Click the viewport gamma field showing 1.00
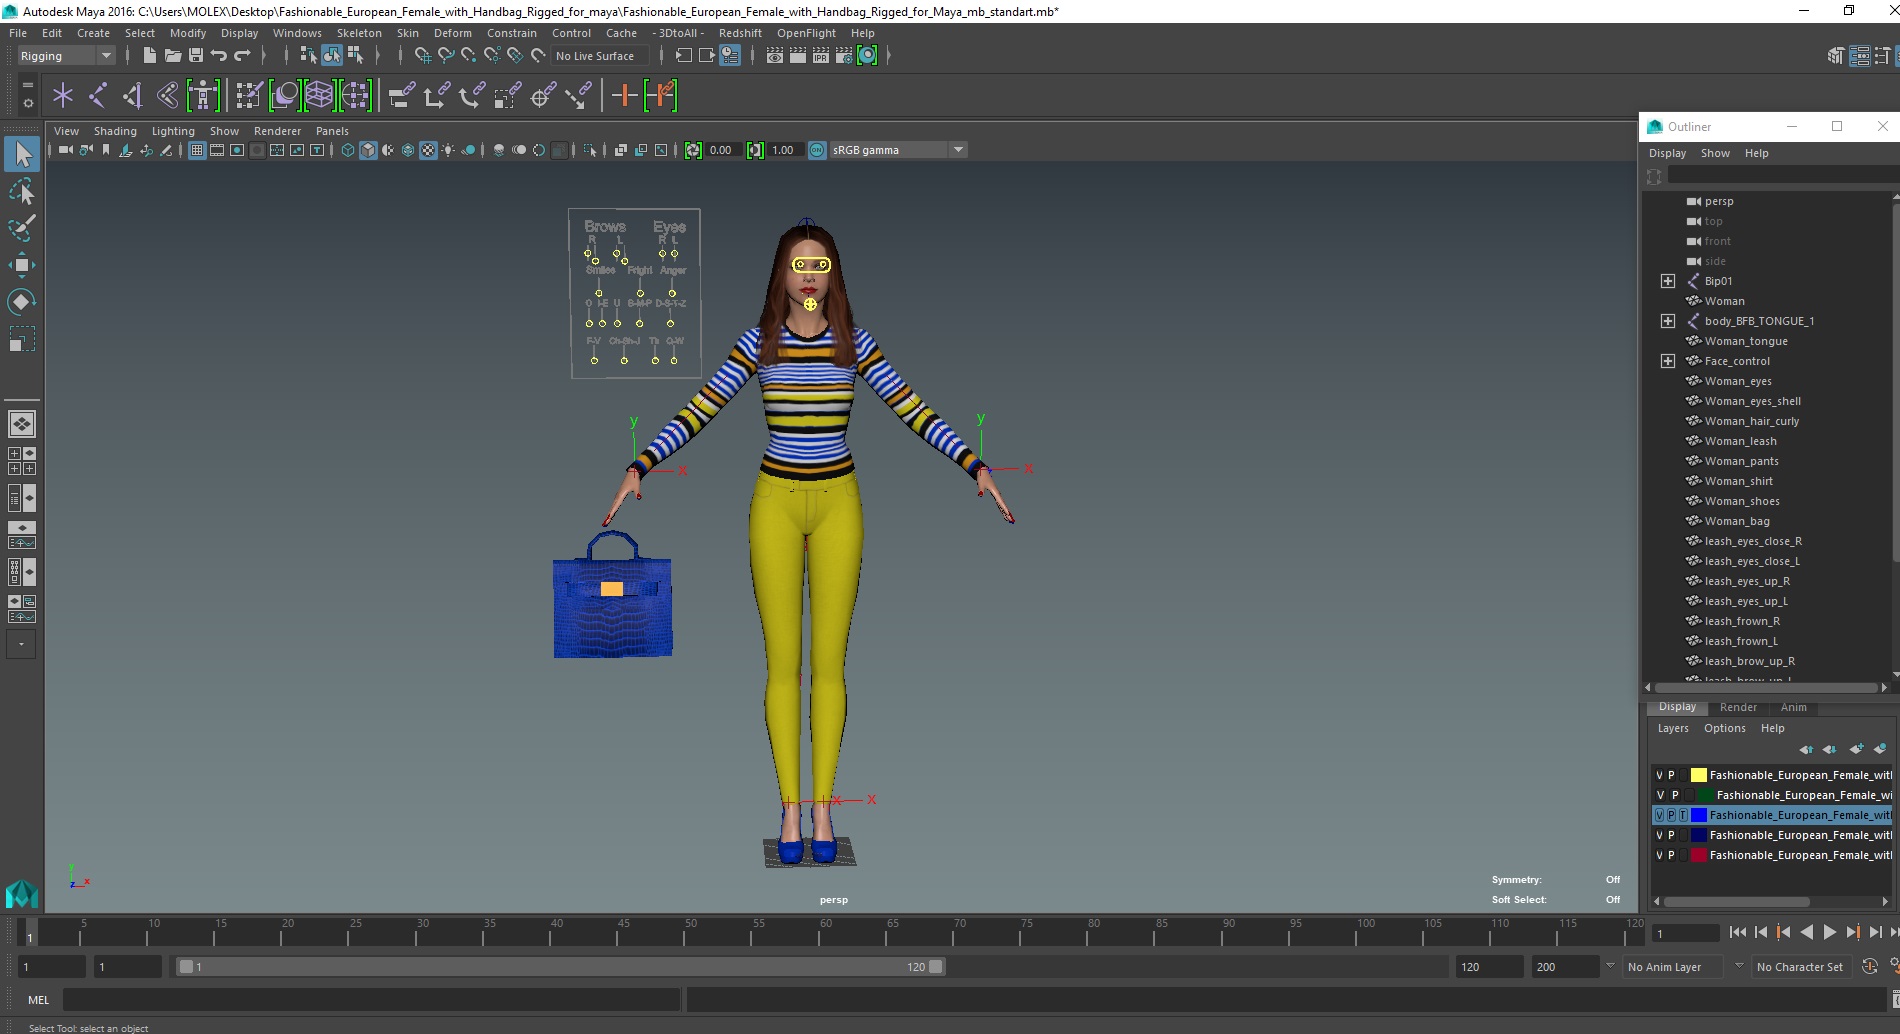This screenshot has width=1900, height=1034. (x=784, y=150)
